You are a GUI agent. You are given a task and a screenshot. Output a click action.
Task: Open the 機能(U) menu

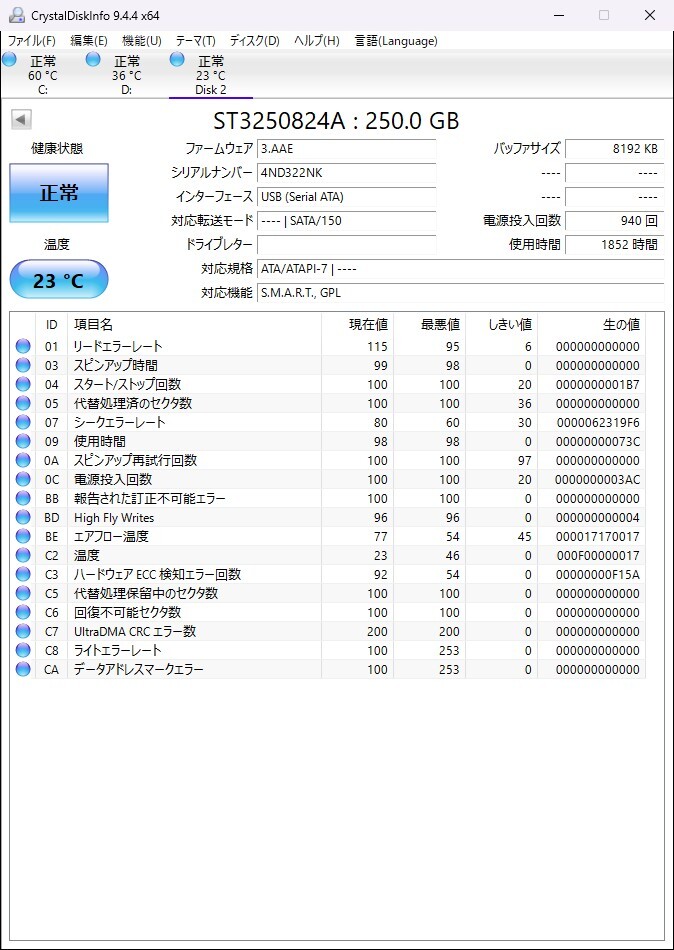point(142,41)
